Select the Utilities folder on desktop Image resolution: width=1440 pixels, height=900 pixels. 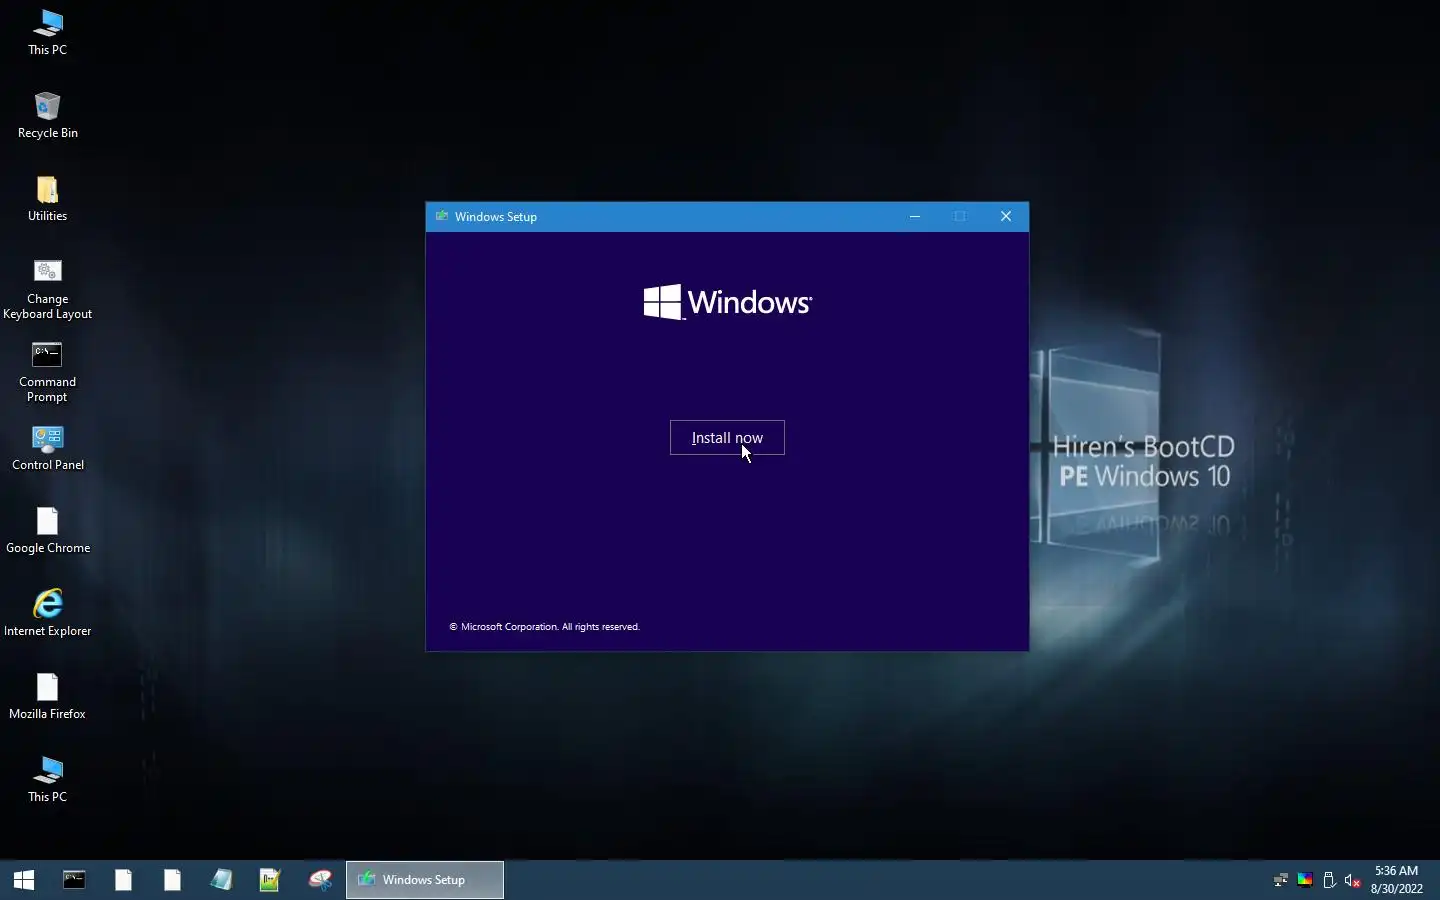47,198
